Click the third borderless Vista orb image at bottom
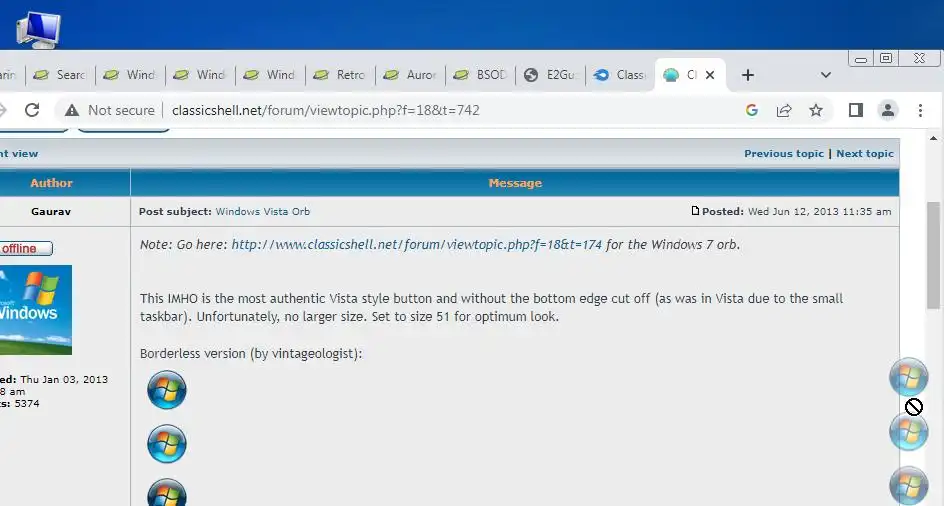The height and width of the screenshot is (506, 944). 167,493
